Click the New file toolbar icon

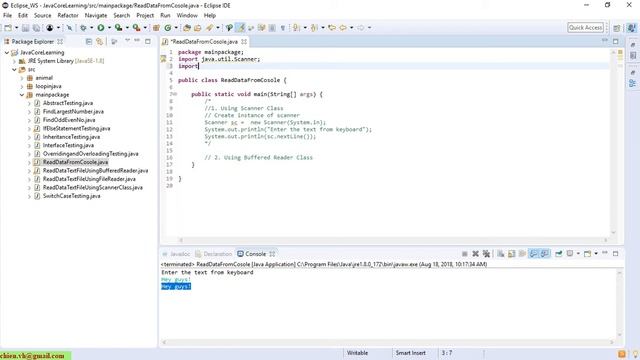click(8, 28)
